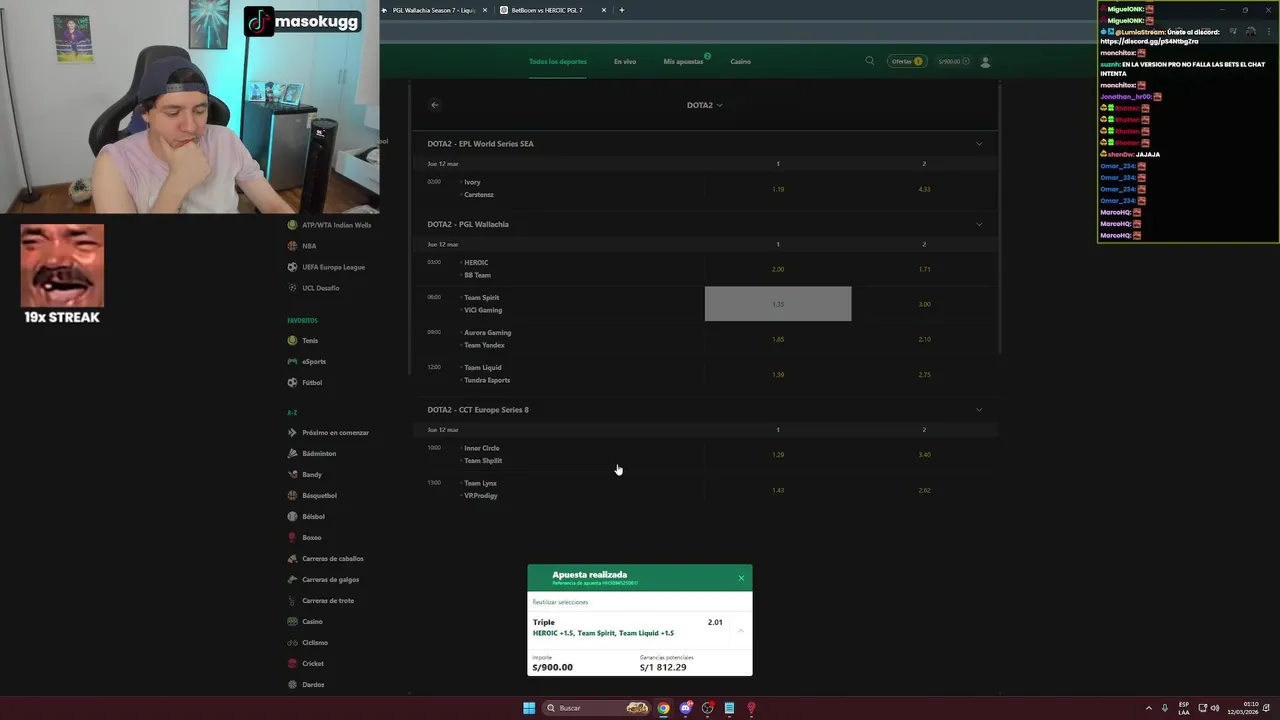Open the Team Liquid vs Tundra Esports match

[487, 374]
